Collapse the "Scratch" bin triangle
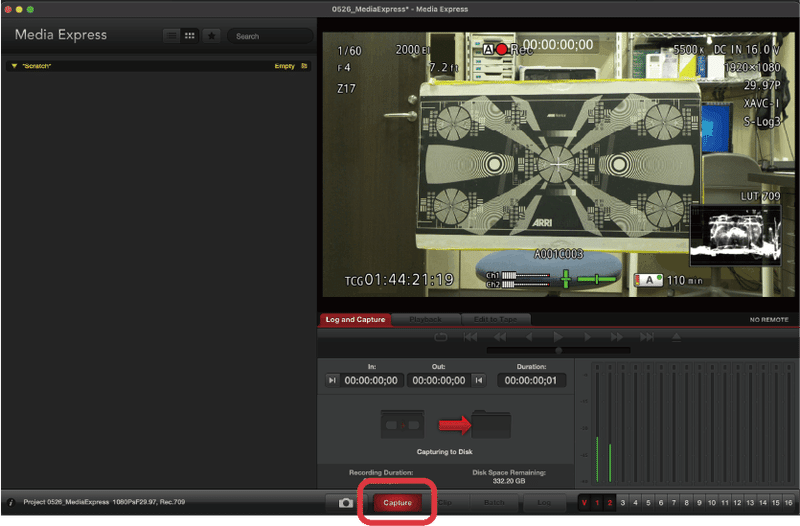Screen dimensions: 800x526 (x=14, y=66)
